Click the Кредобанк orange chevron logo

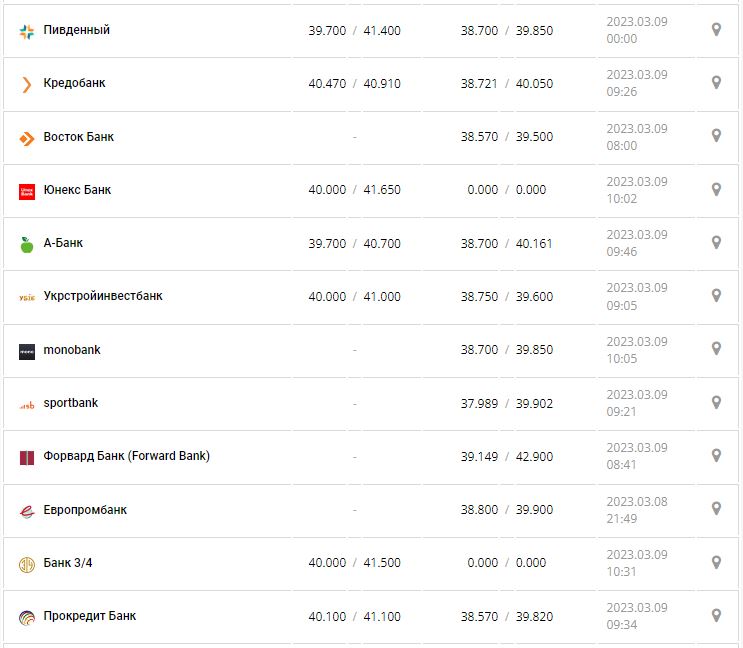tap(27, 84)
